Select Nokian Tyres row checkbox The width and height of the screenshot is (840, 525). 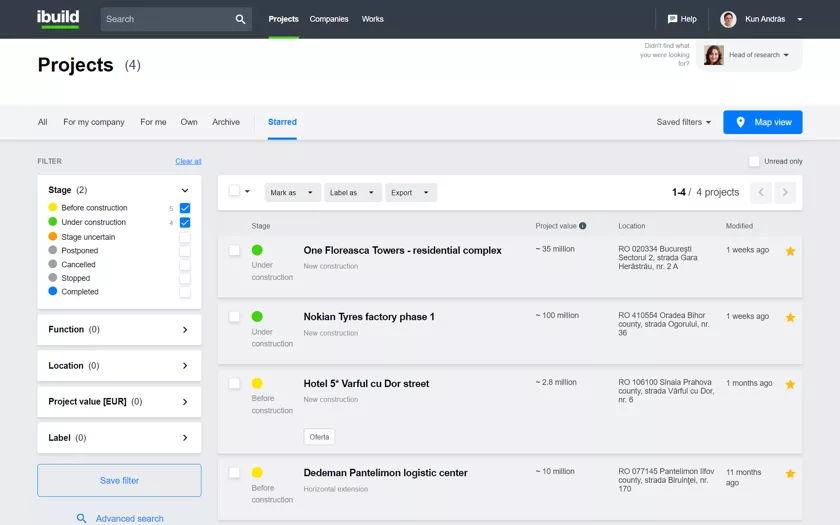[x=234, y=317]
